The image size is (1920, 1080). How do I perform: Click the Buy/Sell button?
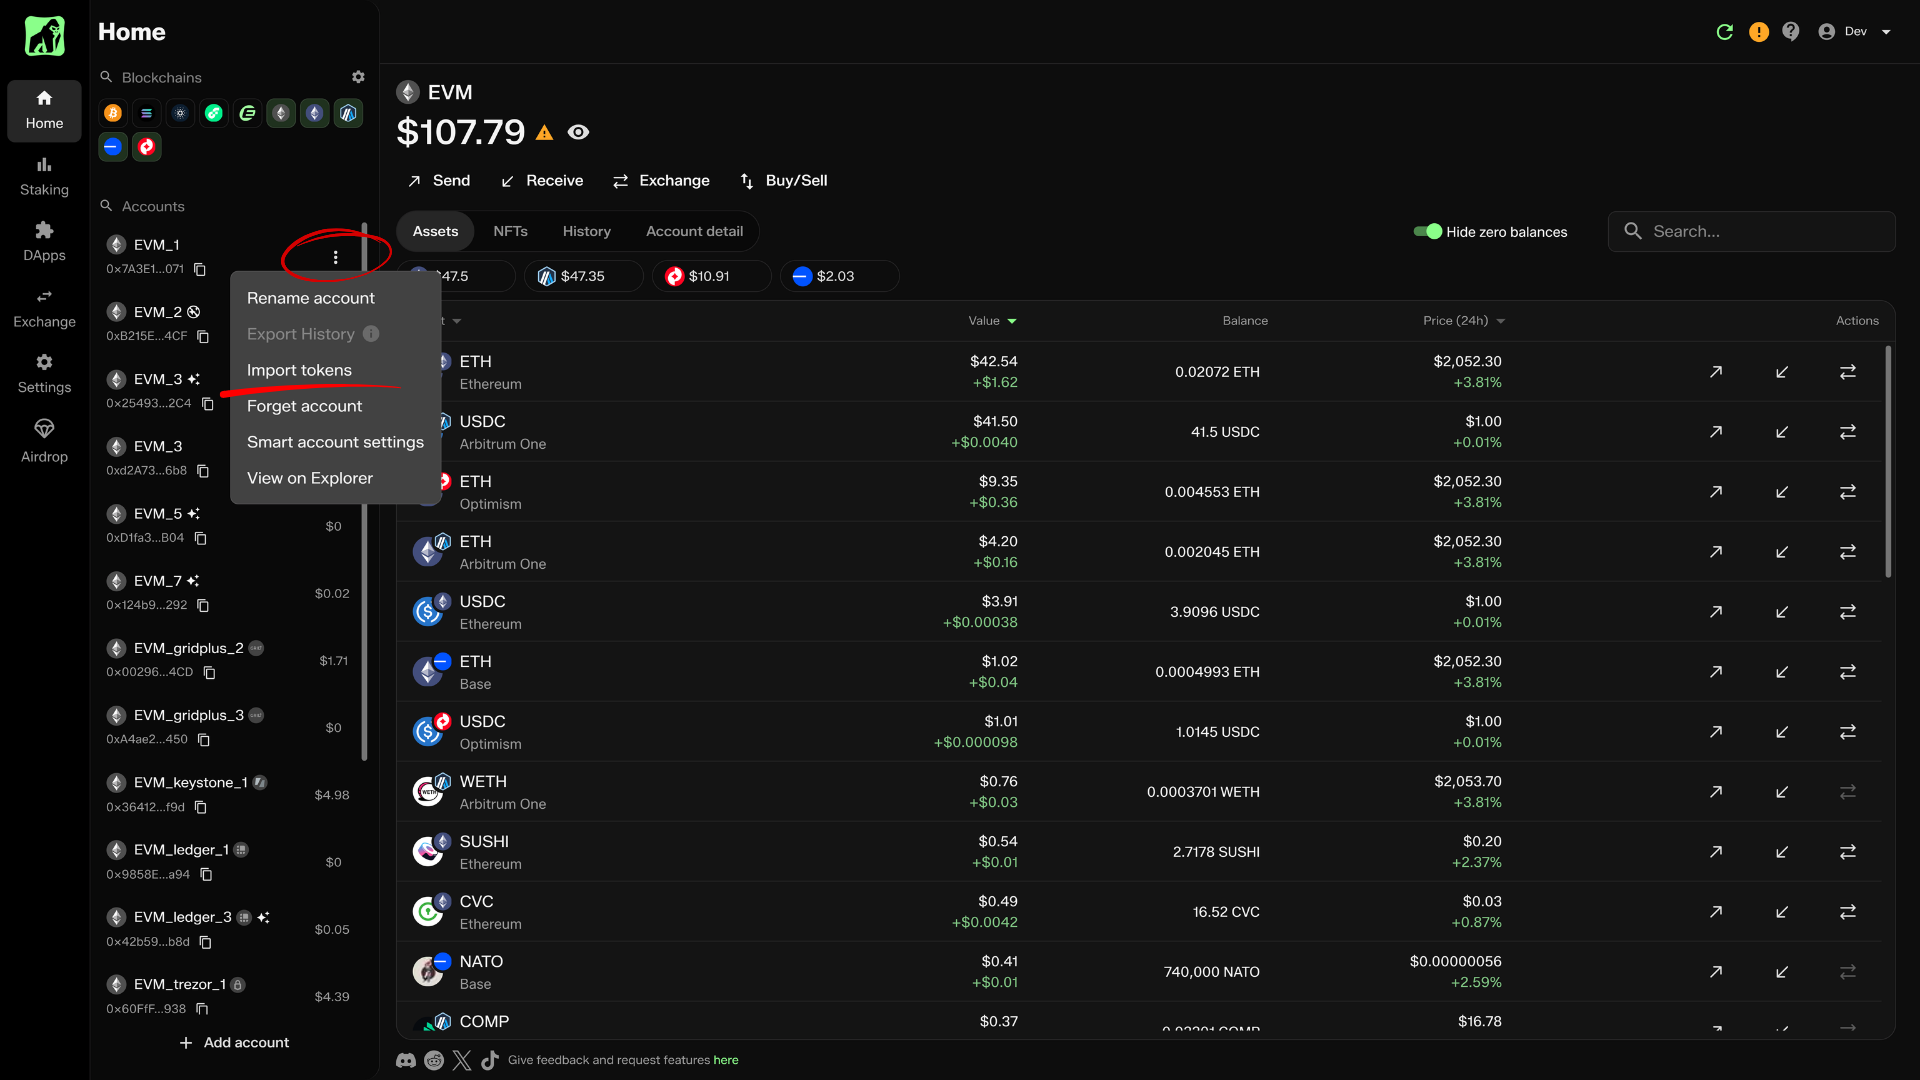783,181
